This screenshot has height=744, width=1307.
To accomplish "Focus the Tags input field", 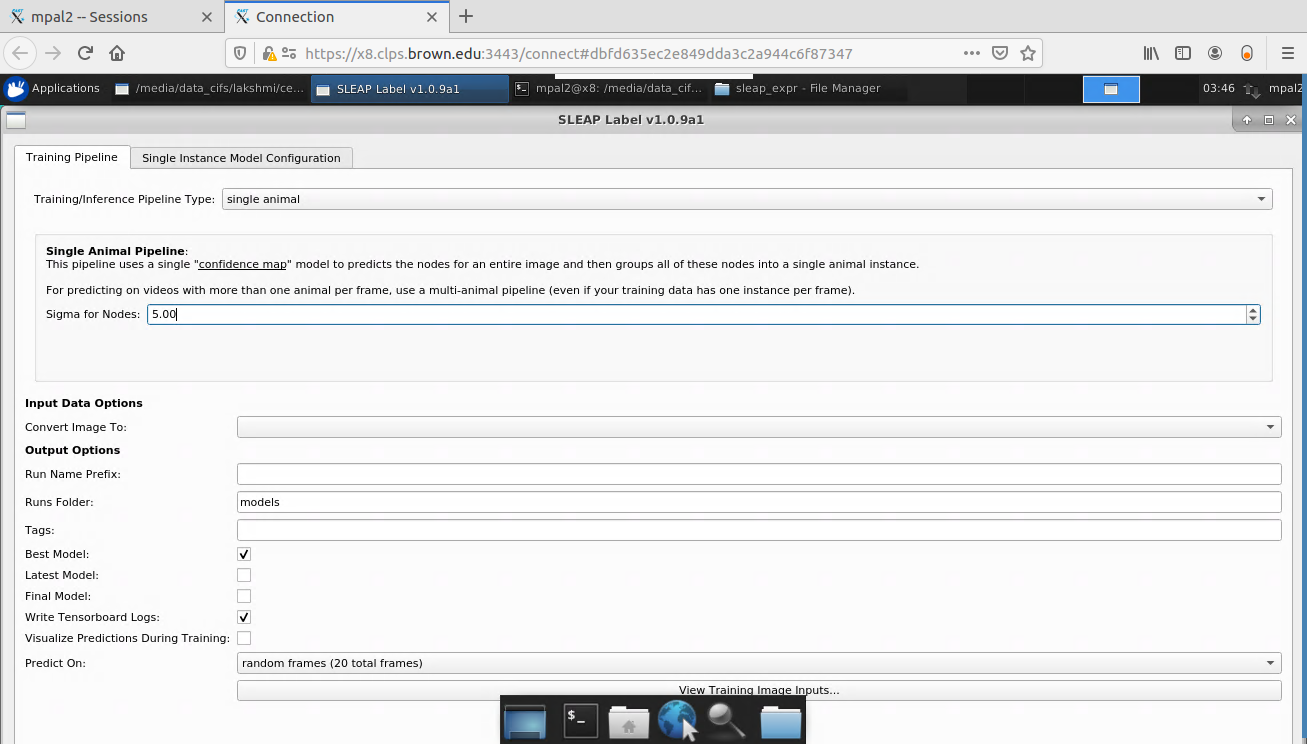I will (759, 530).
